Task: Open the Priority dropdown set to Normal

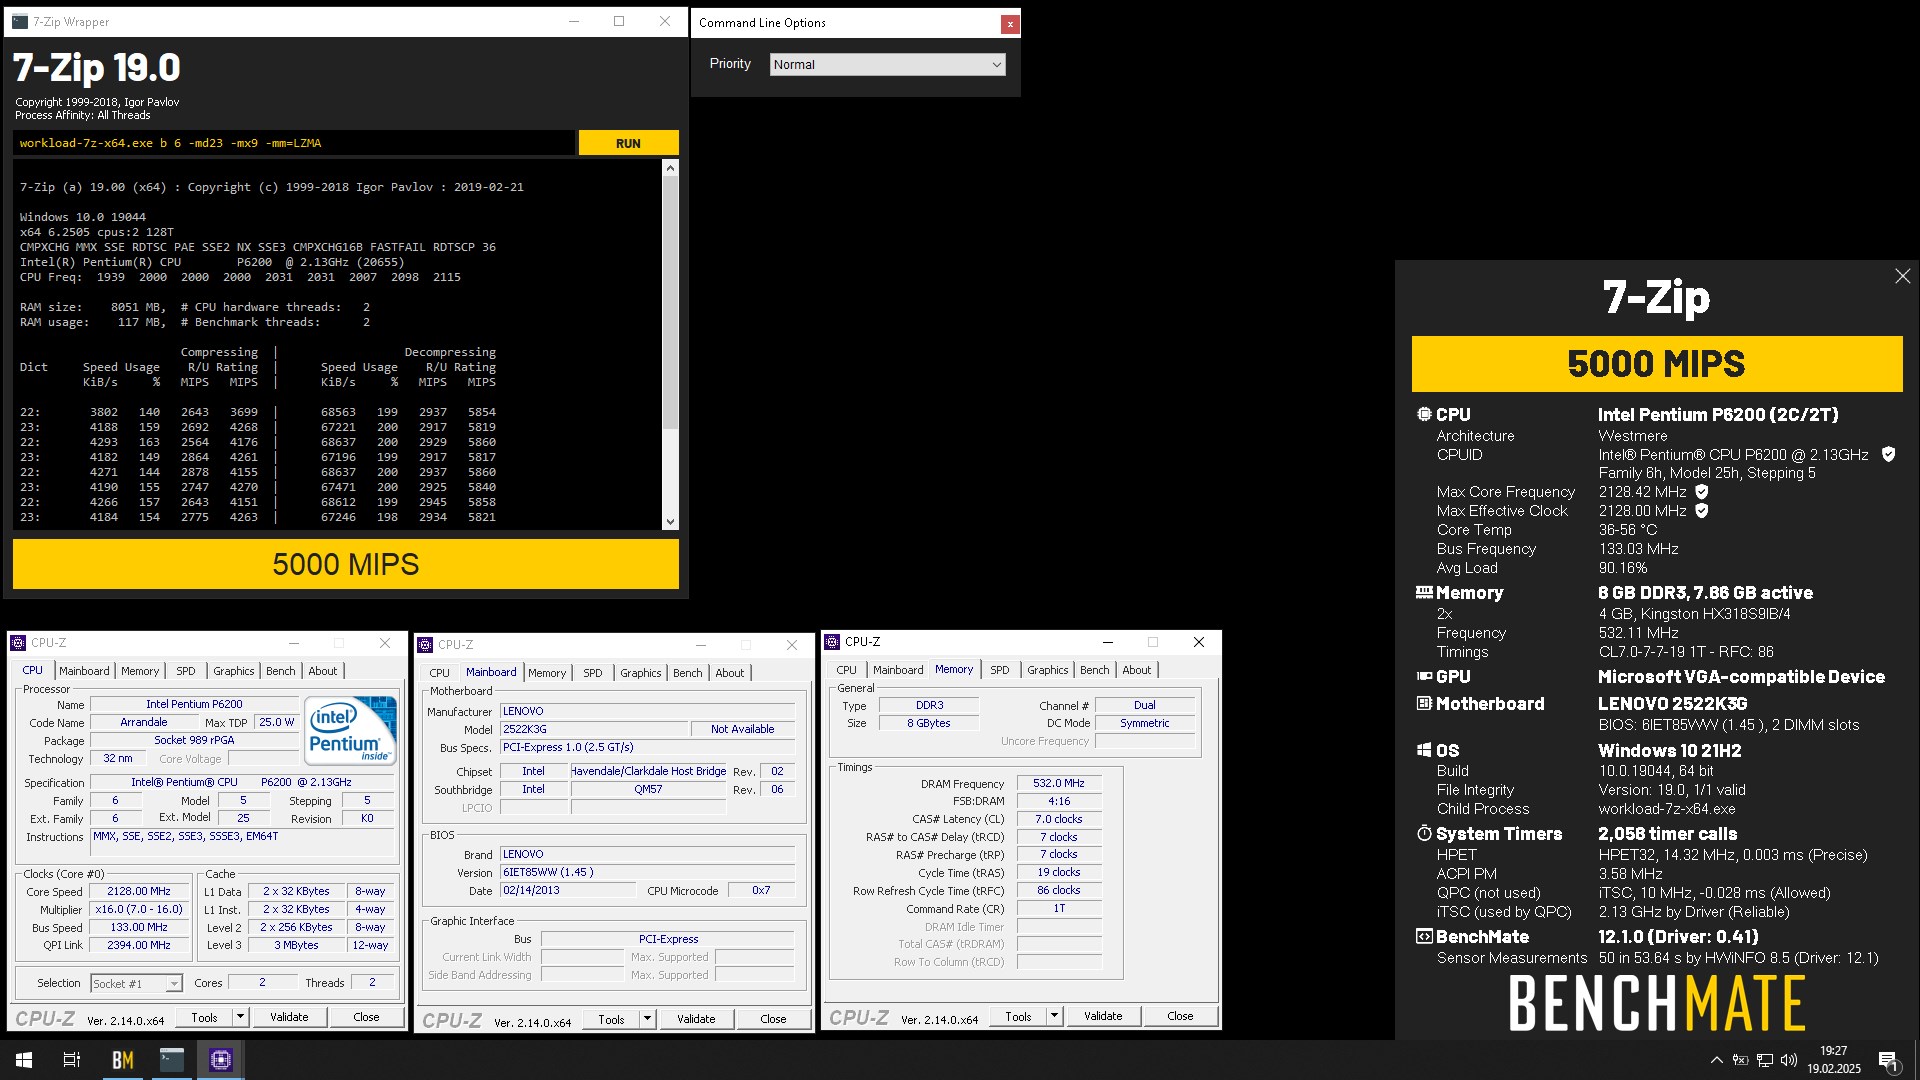Action: [x=888, y=64]
